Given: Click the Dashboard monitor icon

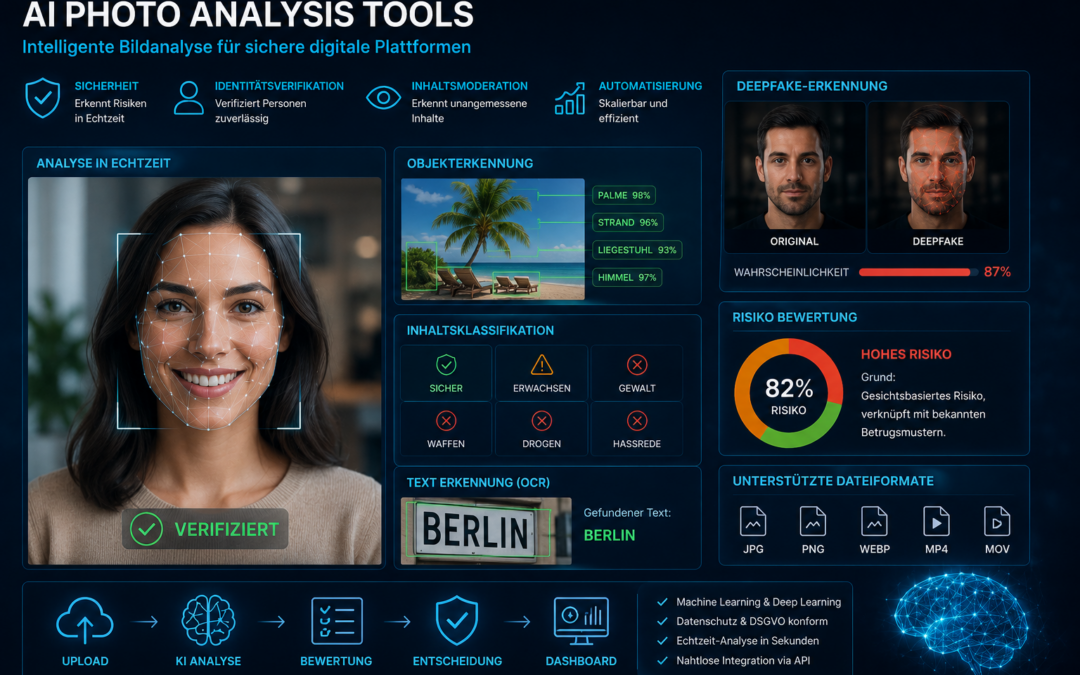Looking at the screenshot, I should [581, 621].
